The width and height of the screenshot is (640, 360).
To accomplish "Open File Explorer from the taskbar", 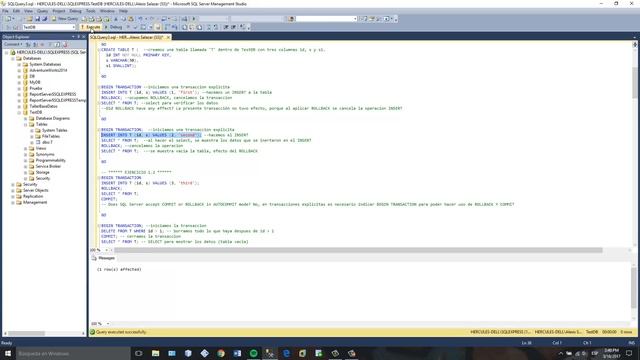I will [x=156, y=353].
